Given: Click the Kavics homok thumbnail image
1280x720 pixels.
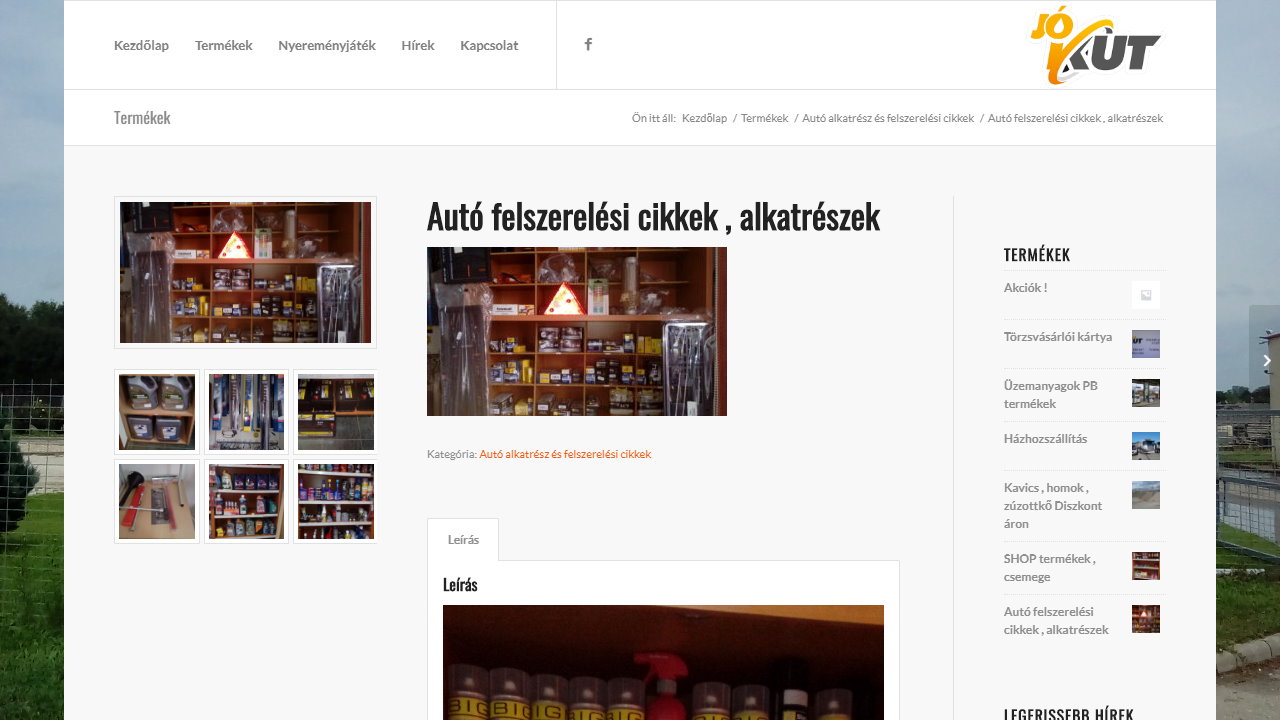Looking at the screenshot, I should (1146, 495).
